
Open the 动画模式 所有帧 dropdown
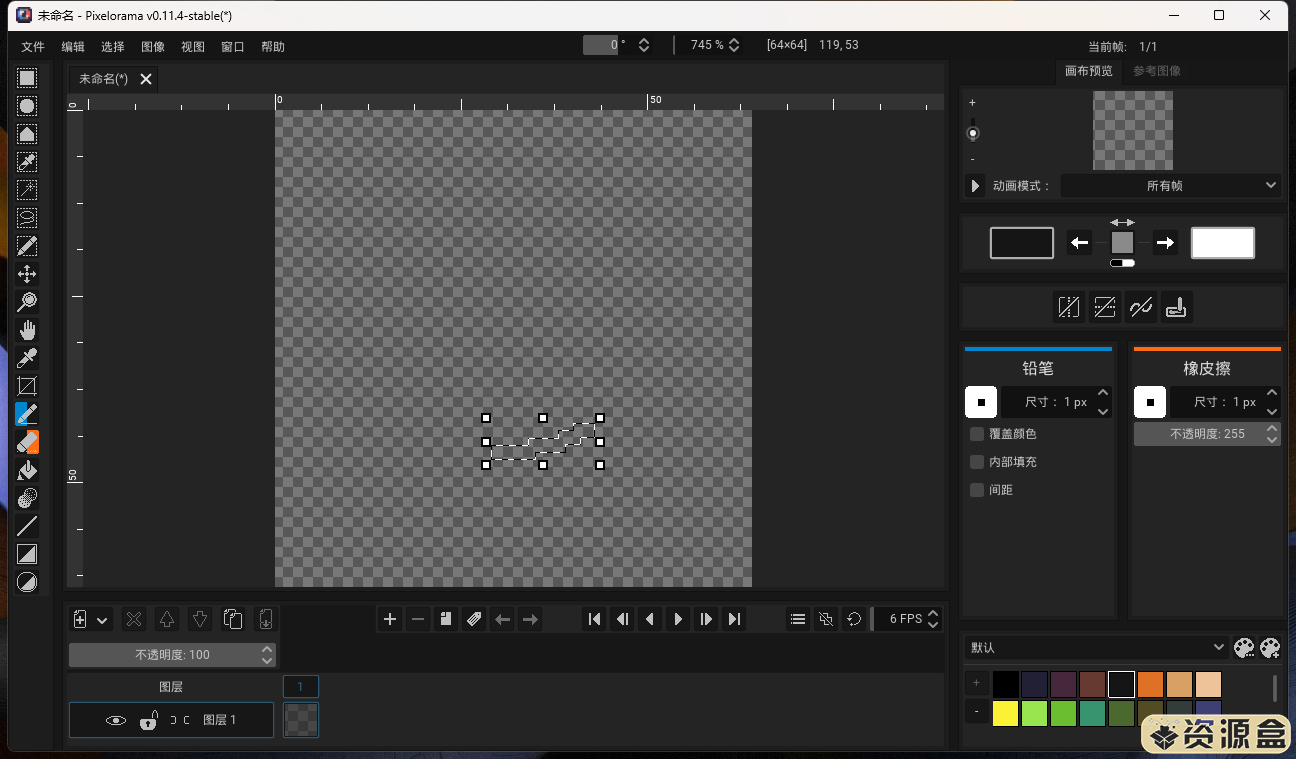click(x=1171, y=186)
